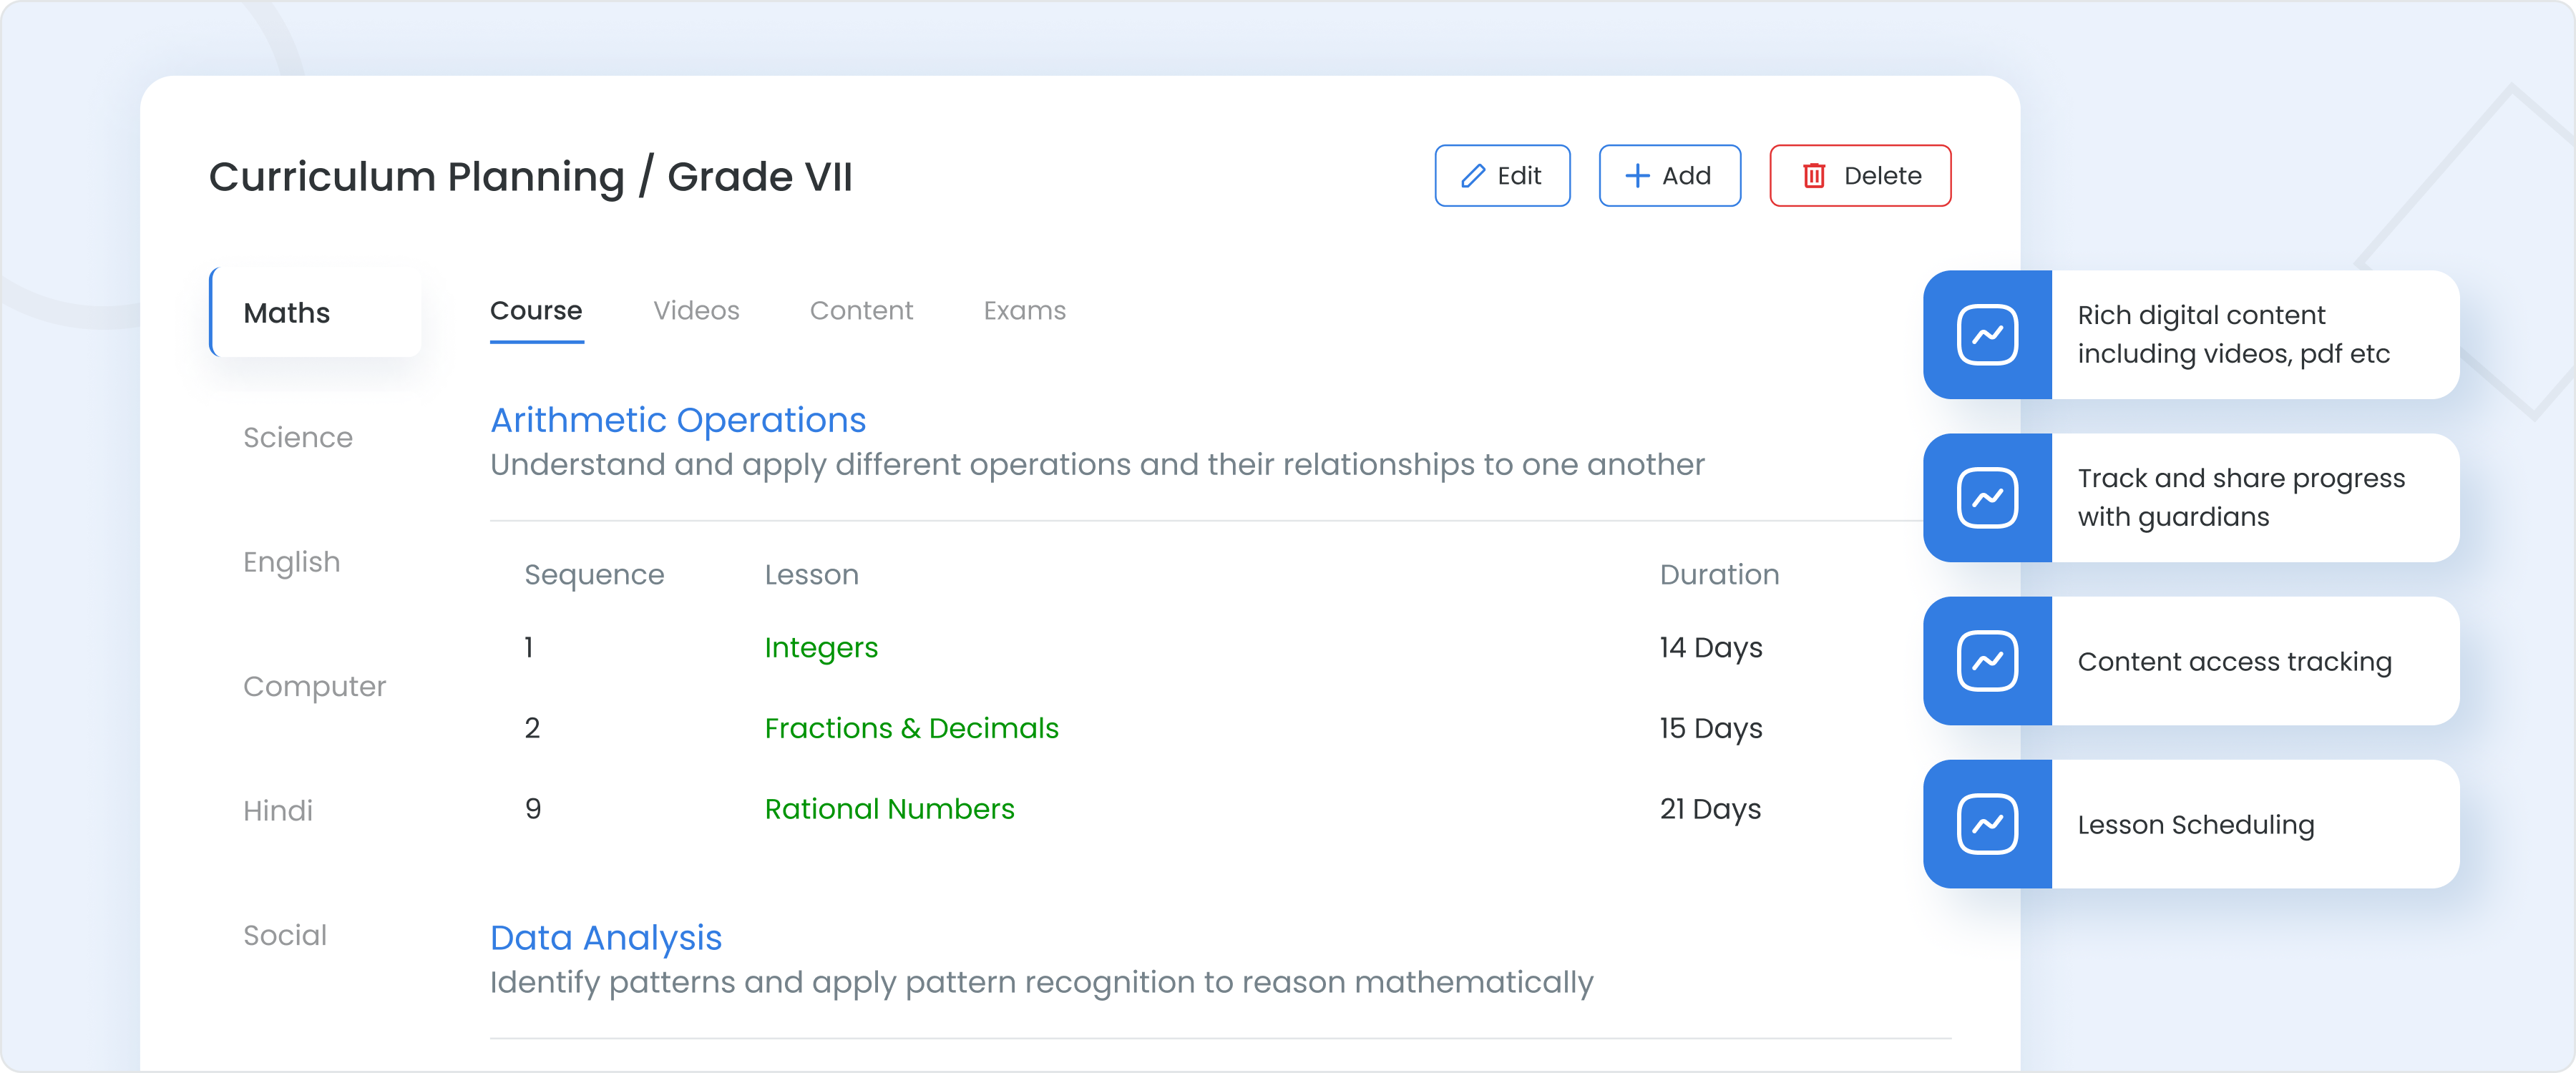Select Hindi in the subject sidebar
Viewport: 2576px width, 1073px height.
pyautogui.click(x=278, y=811)
